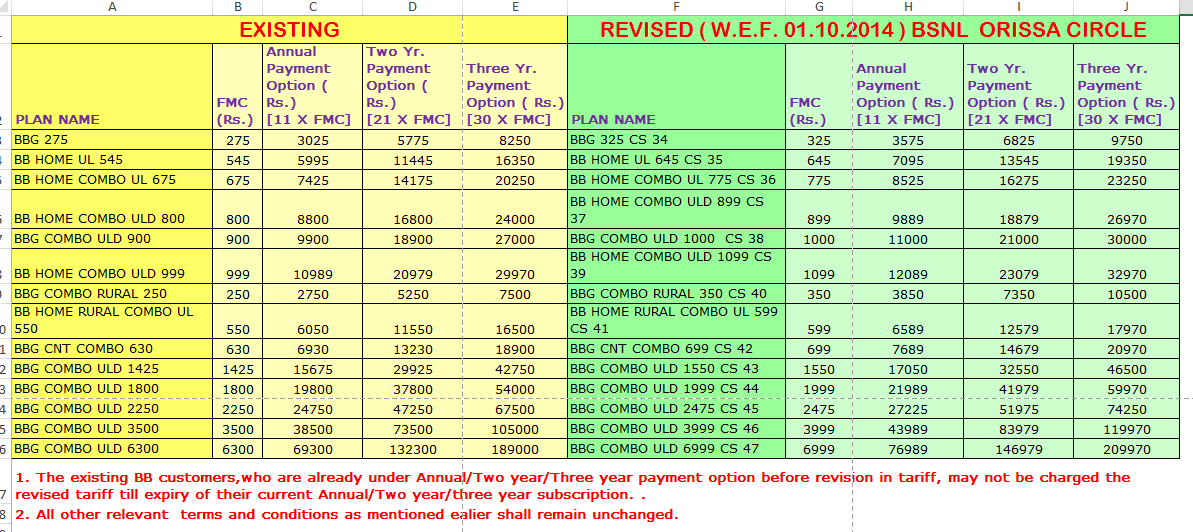Click the yellow EXISTING title cell

click(289, 30)
